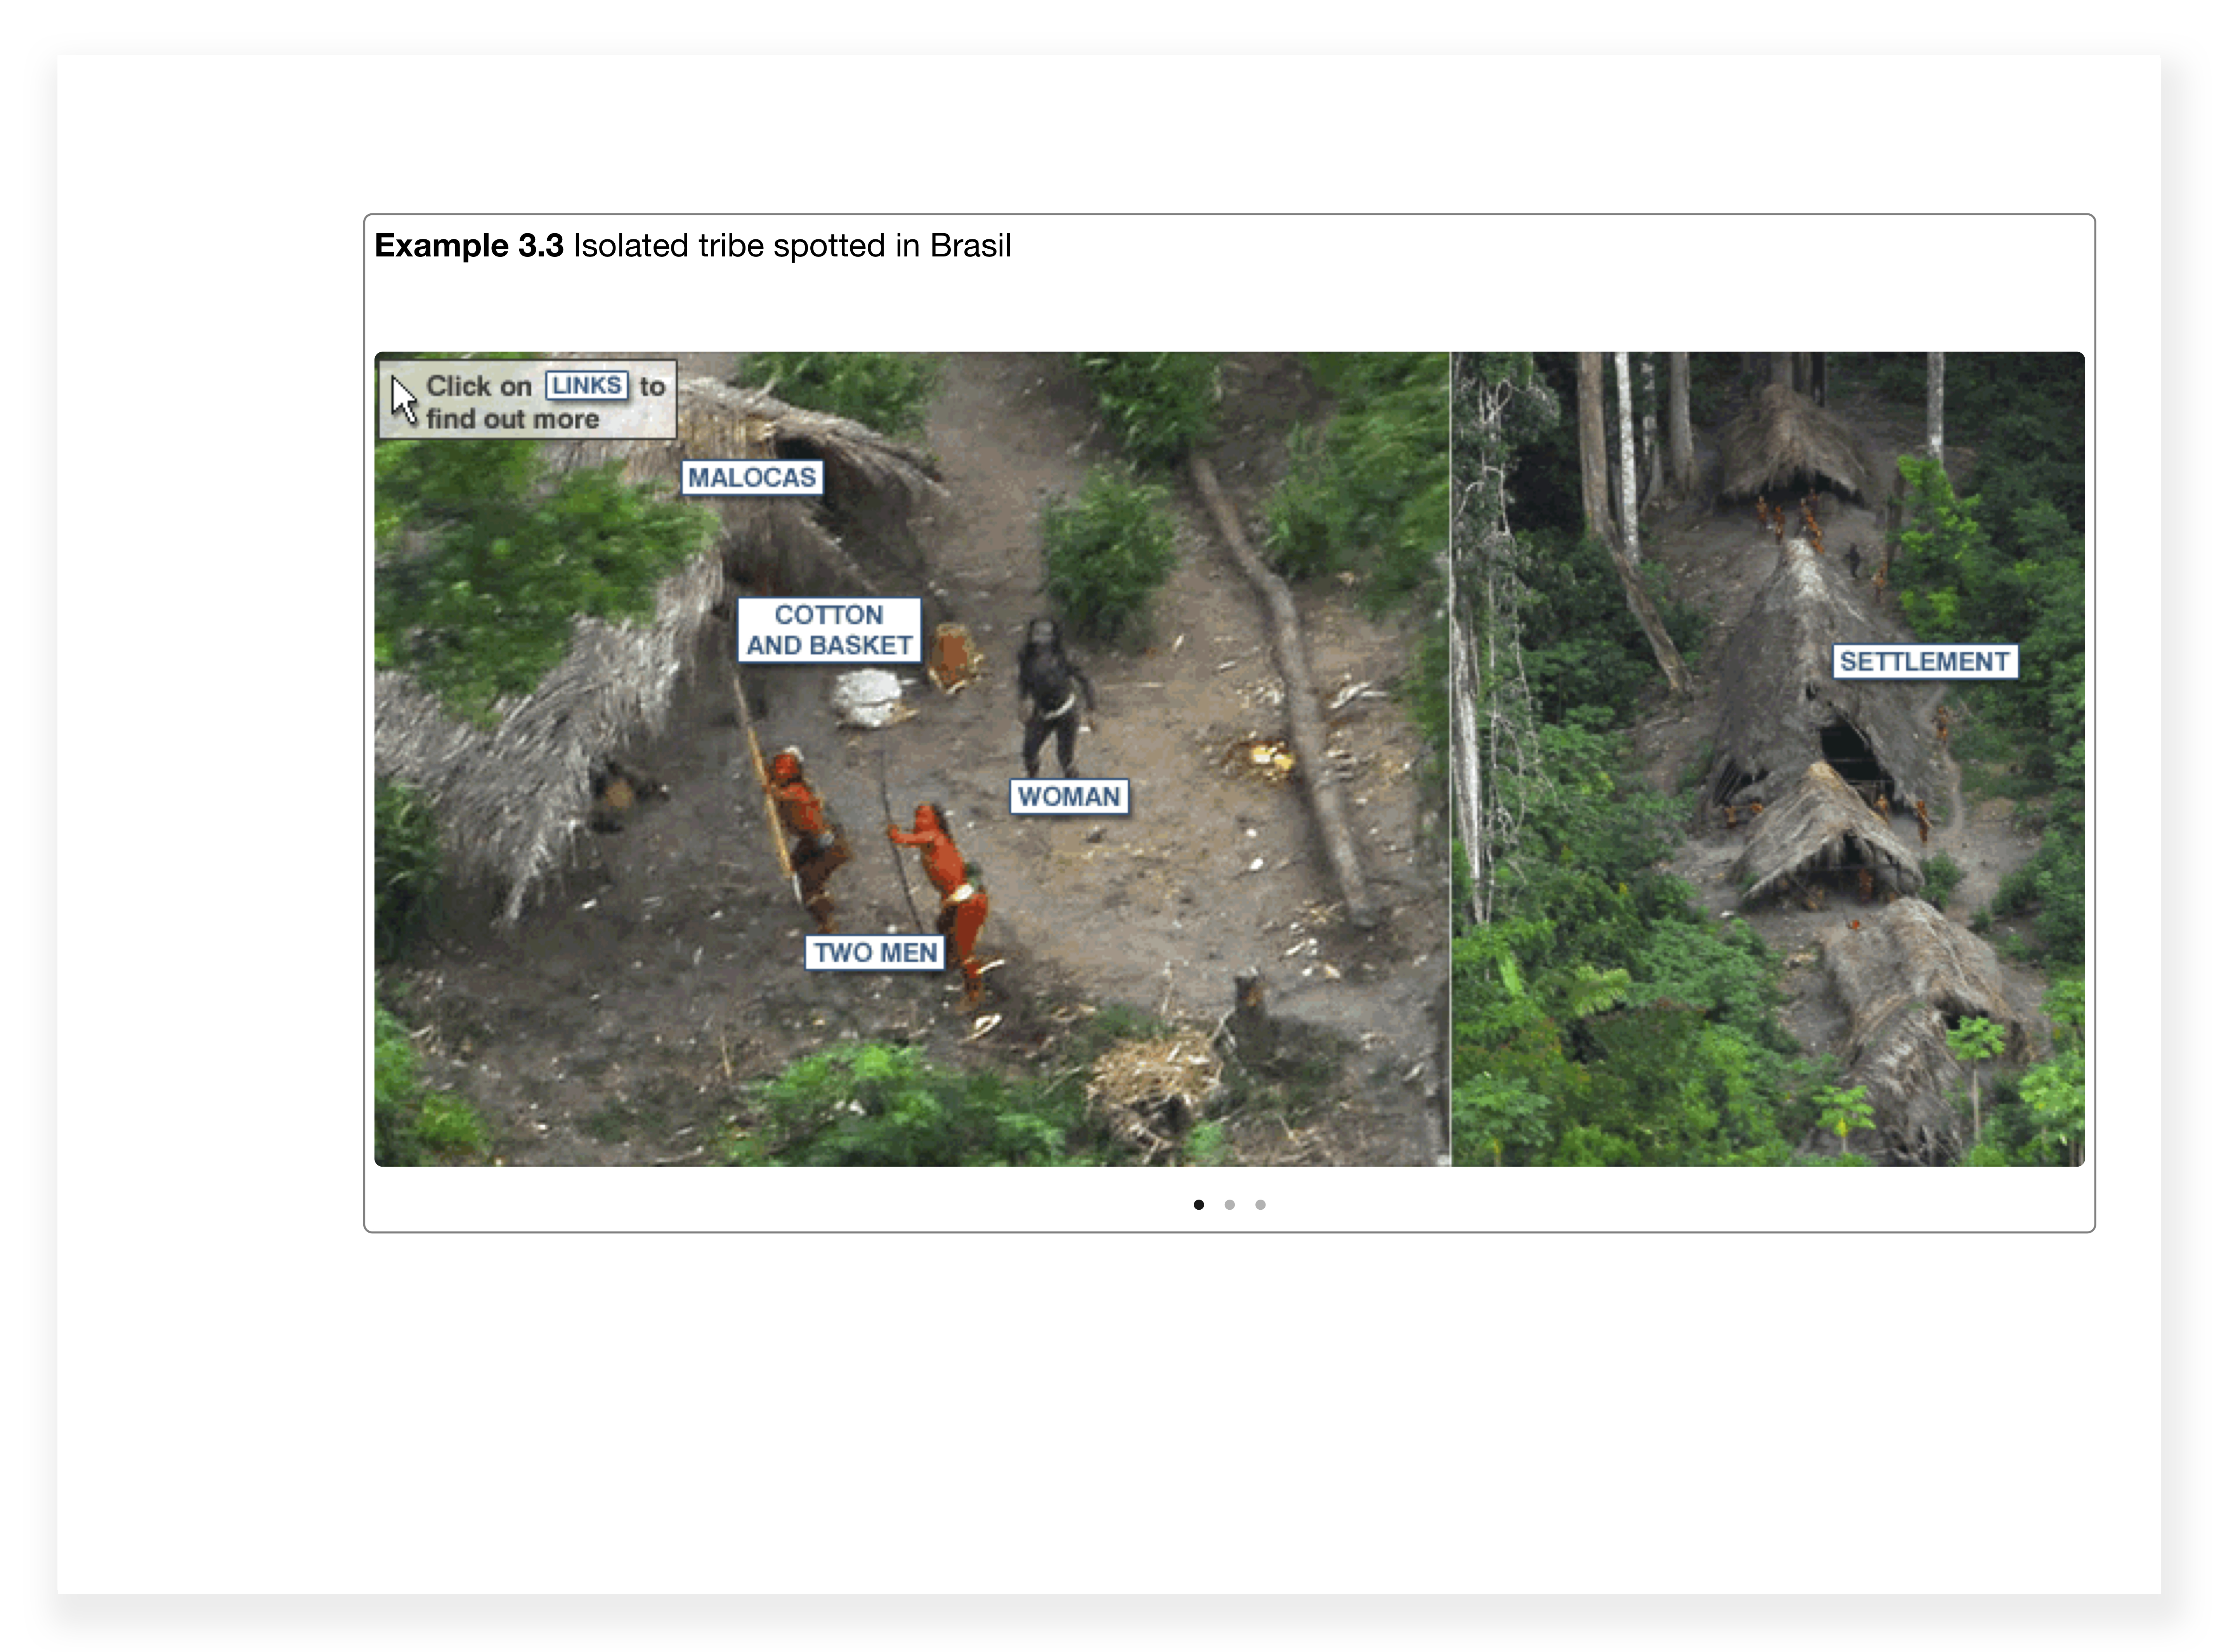Open the COTTON AND BASKET hotspot
This screenshot has height=1652, width=2219.
point(828,630)
